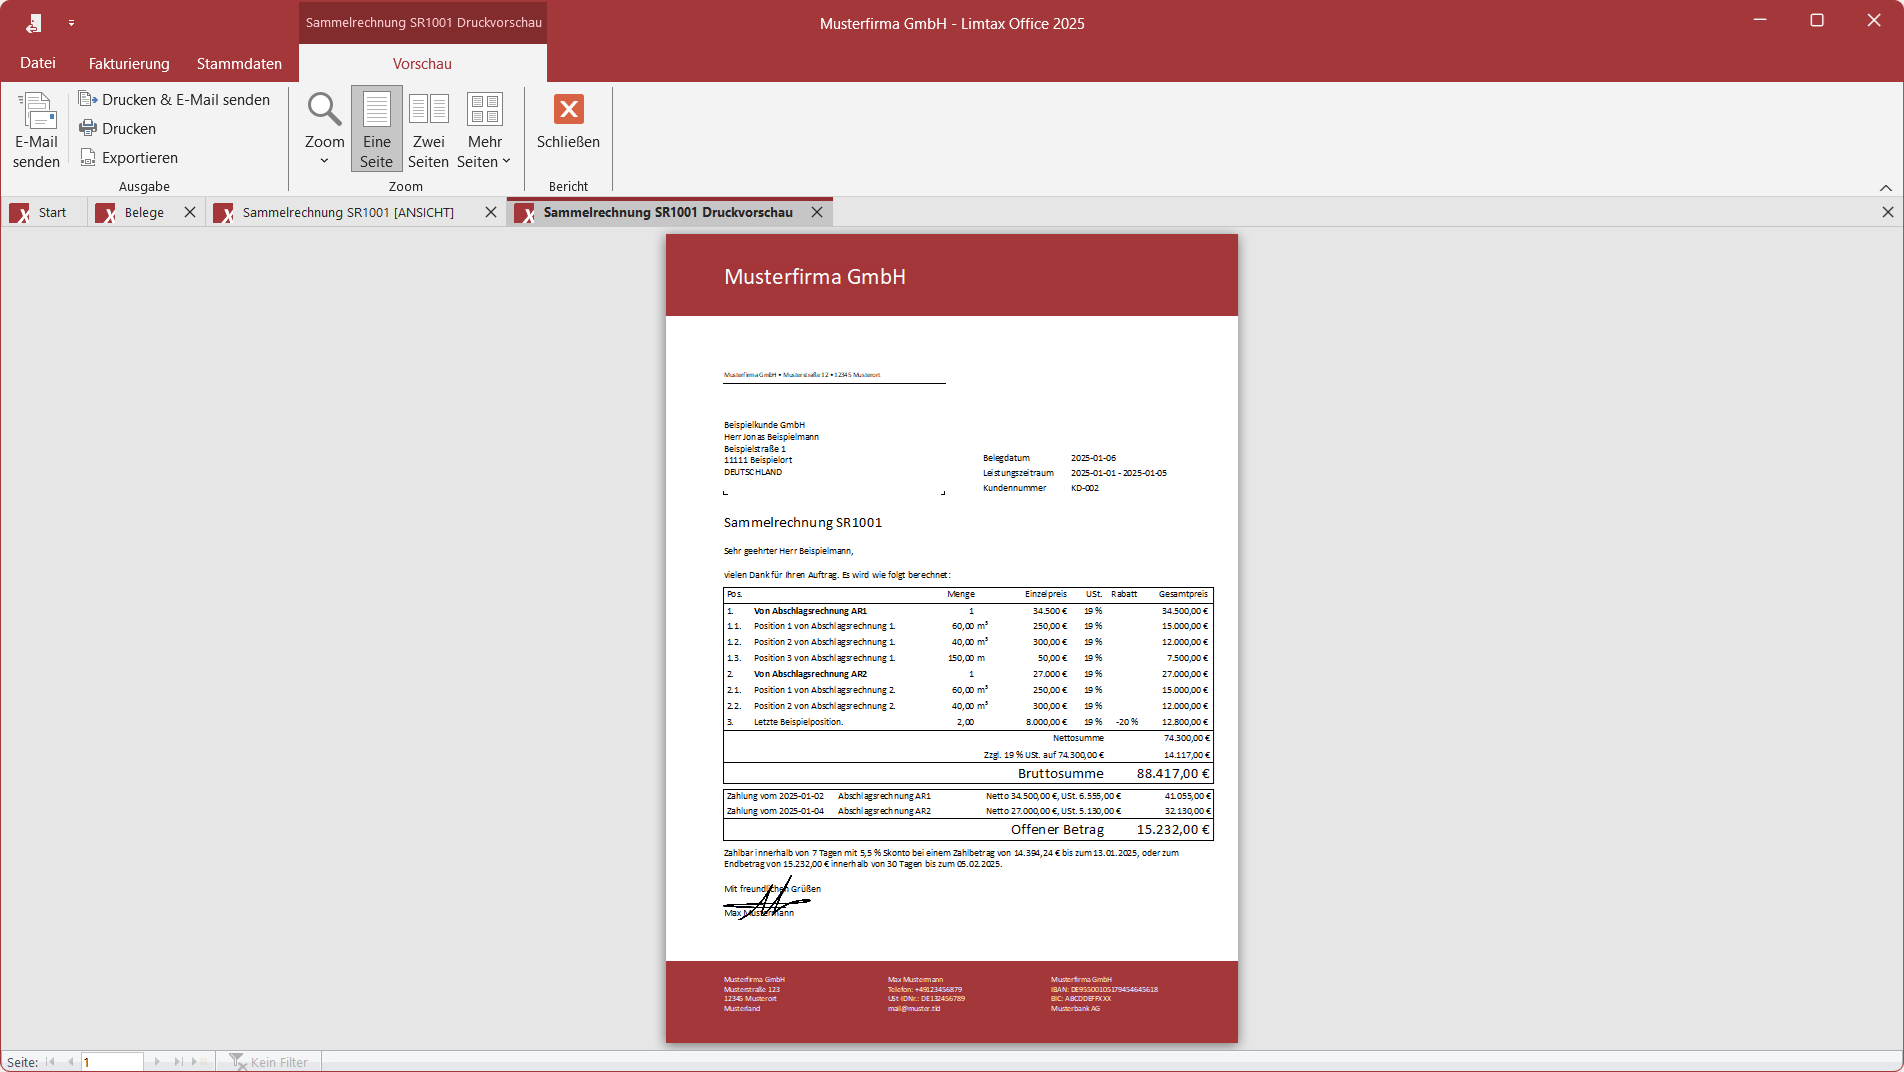Go to next page arrow
Image resolution: width=1904 pixels, height=1072 pixels.
157,1061
